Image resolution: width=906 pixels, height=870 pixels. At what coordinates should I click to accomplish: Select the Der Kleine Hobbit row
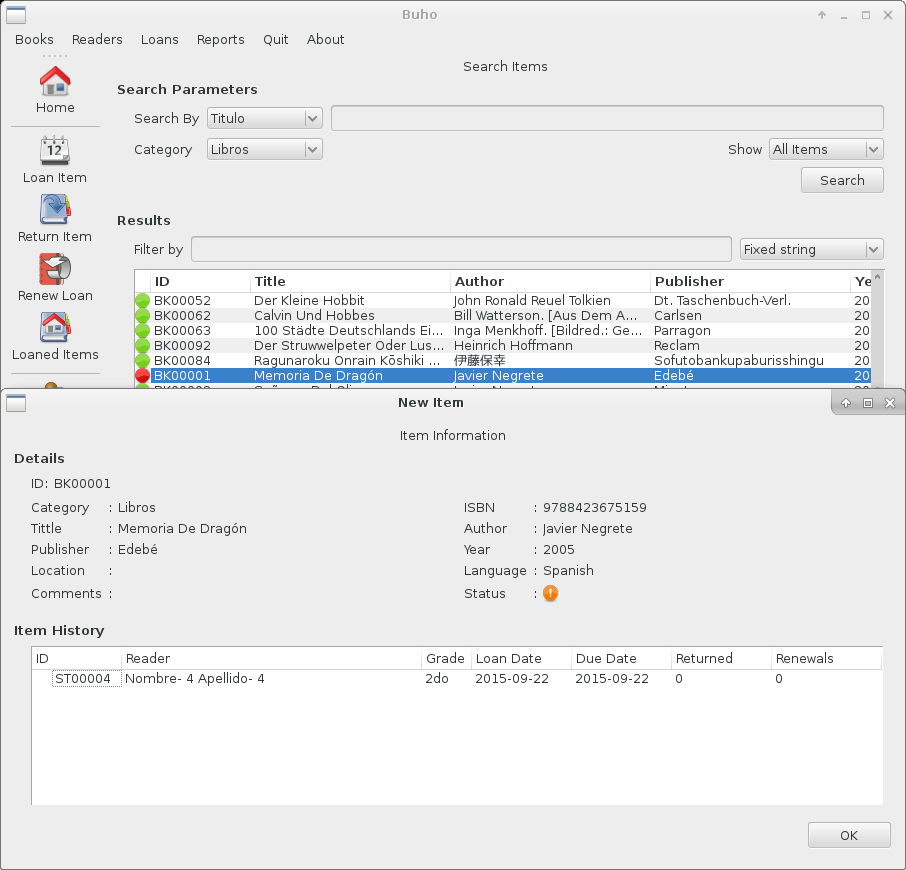tap(502, 300)
